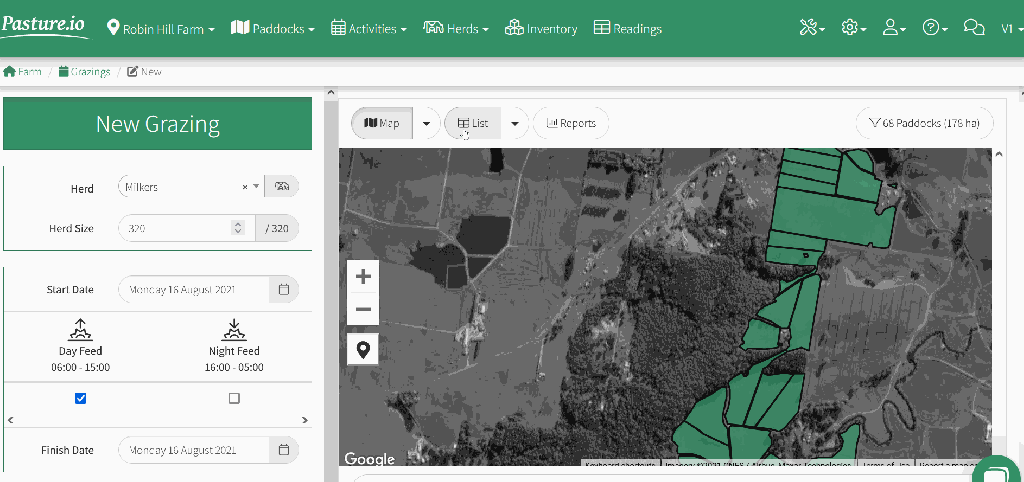Open the settings gear menu
Screen dimensions: 1024x482
853,29
